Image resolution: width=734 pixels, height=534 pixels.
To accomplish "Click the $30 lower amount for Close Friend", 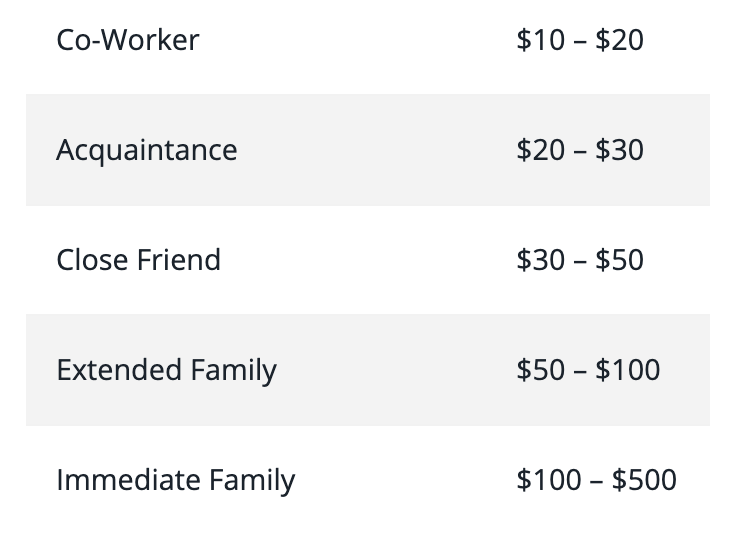I will (541, 260).
